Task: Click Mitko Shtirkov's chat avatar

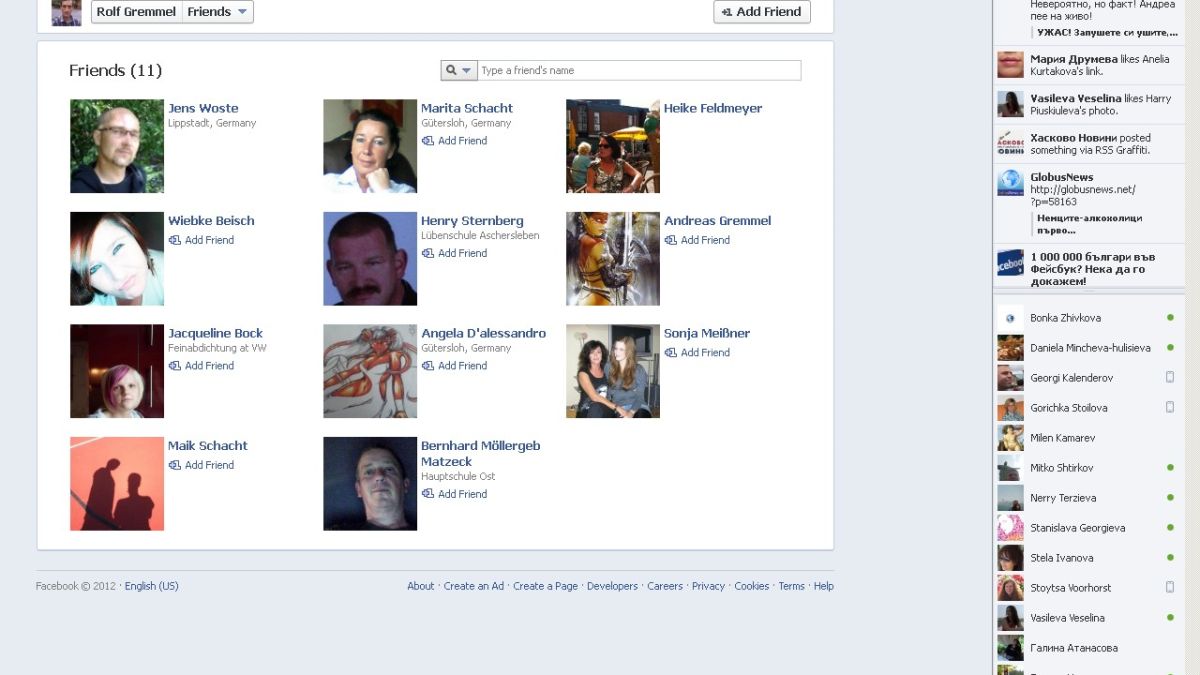Action: [1010, 468]
